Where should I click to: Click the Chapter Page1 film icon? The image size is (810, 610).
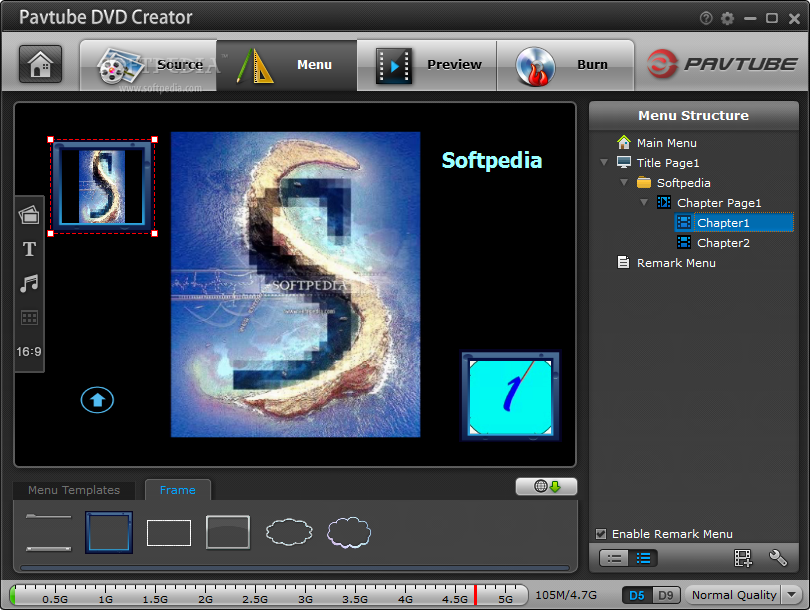pos(664,202)
